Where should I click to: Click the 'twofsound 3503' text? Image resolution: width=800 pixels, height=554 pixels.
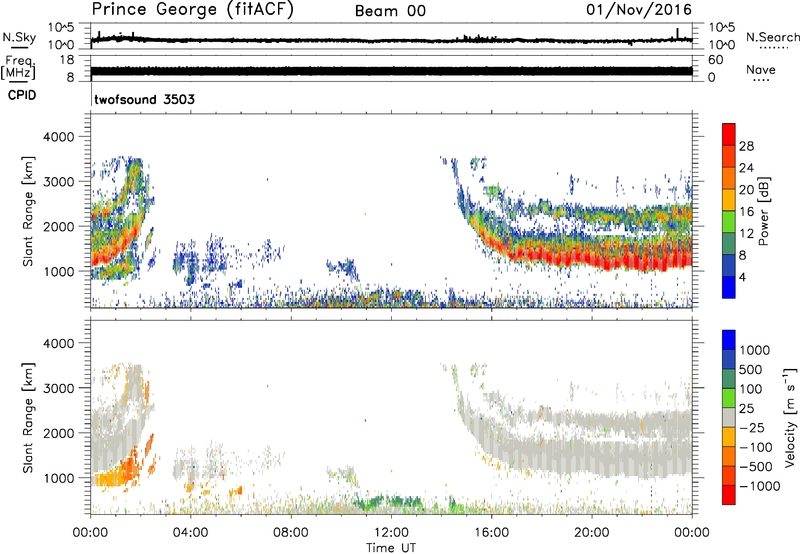[144, 99]
